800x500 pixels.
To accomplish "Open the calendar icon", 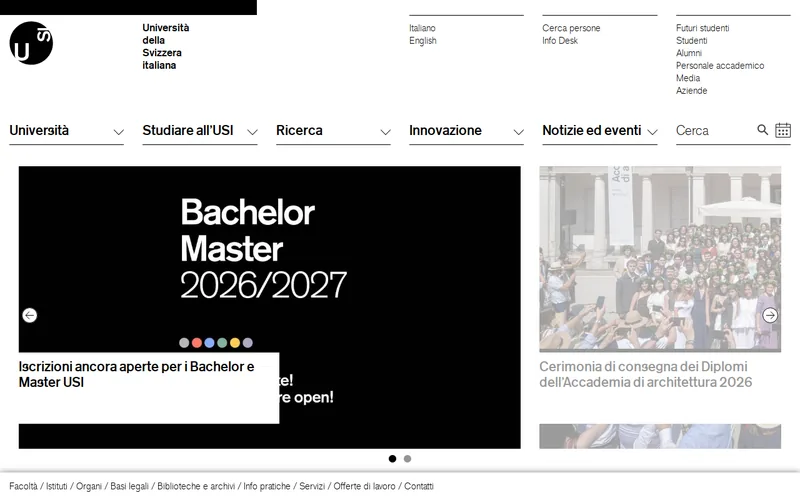I will coord(783,130).
